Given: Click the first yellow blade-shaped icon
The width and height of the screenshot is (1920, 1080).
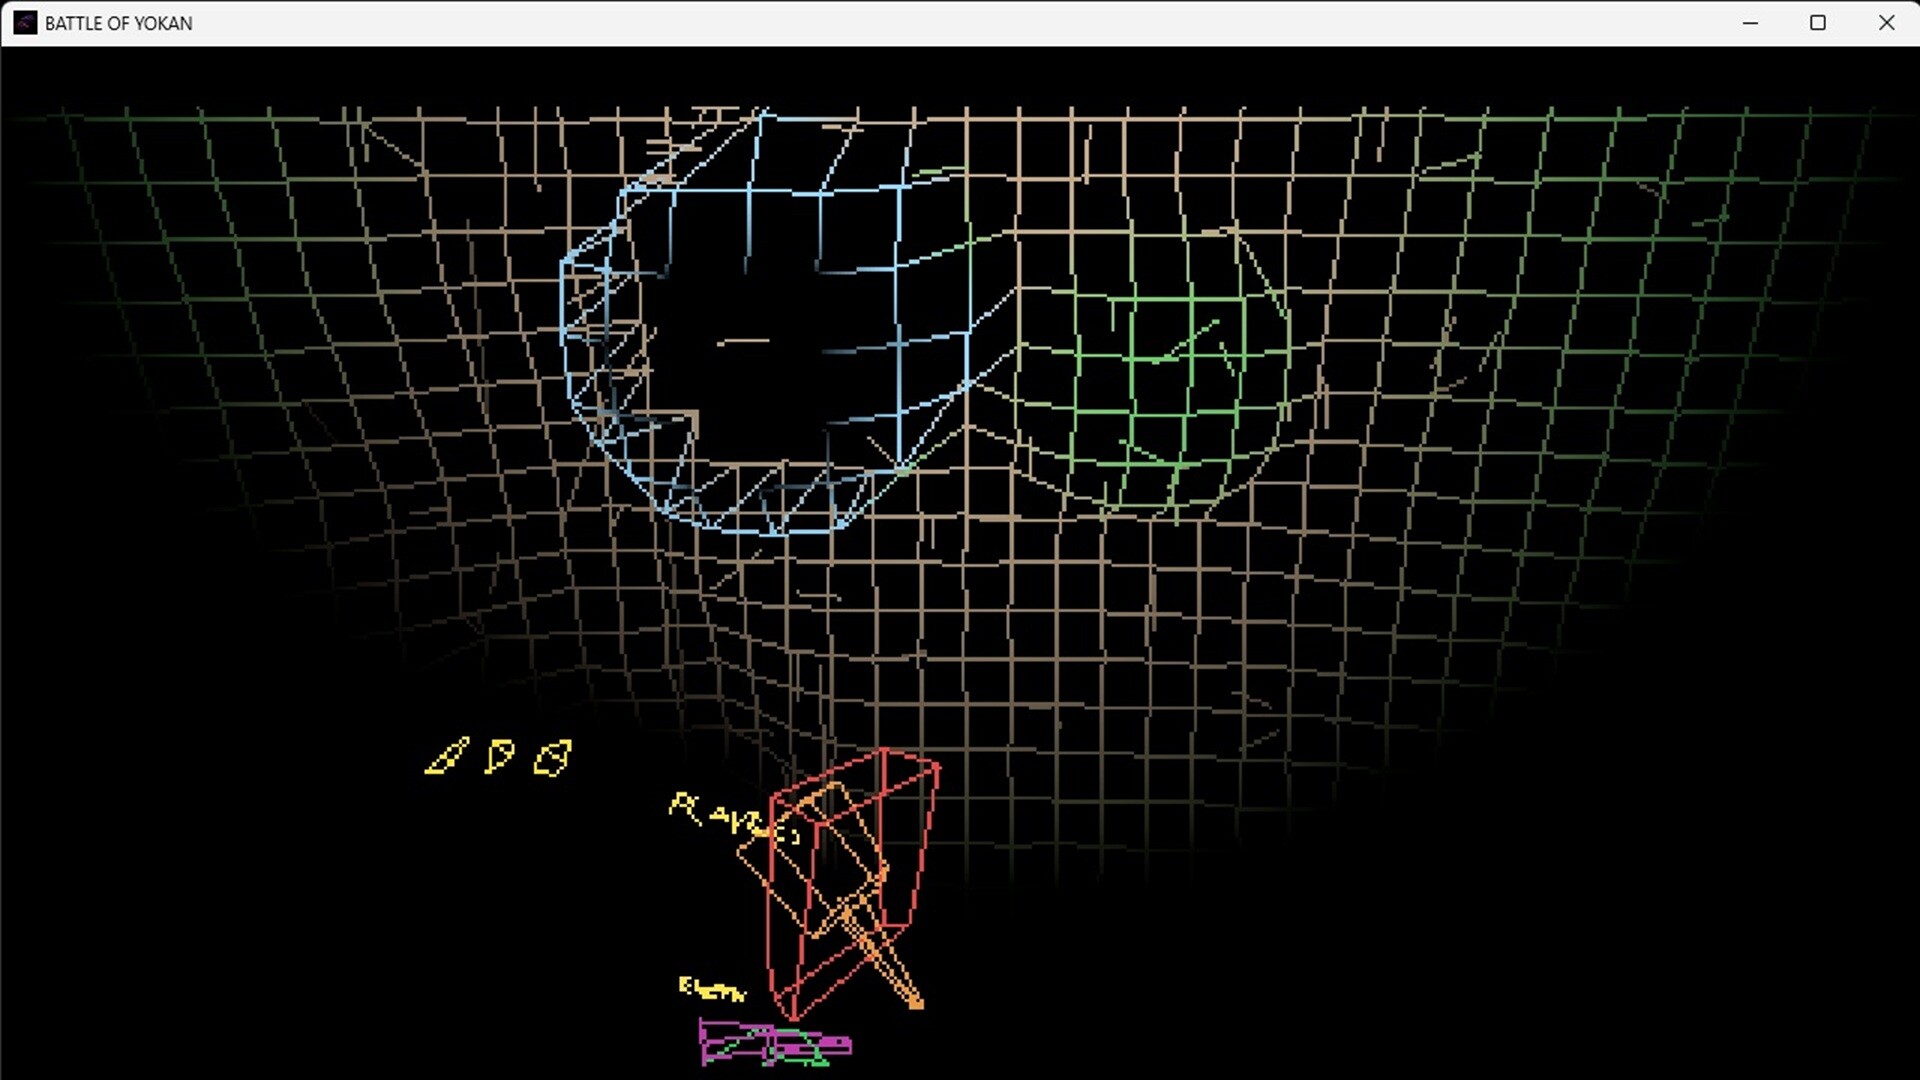Looking at the screenshot, I should (447, 757).
